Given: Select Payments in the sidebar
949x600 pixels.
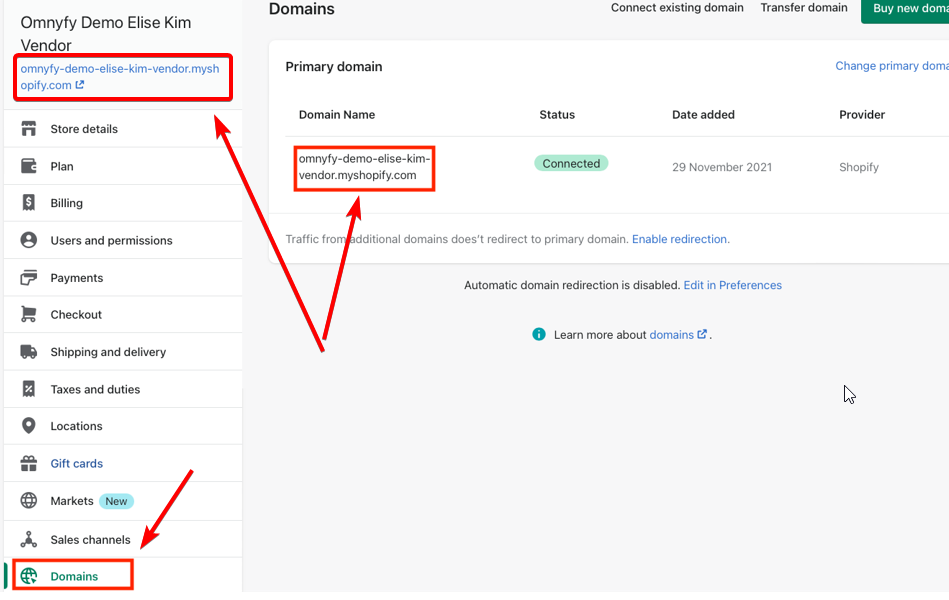Looking at the screenshot, I should point(123,277).
